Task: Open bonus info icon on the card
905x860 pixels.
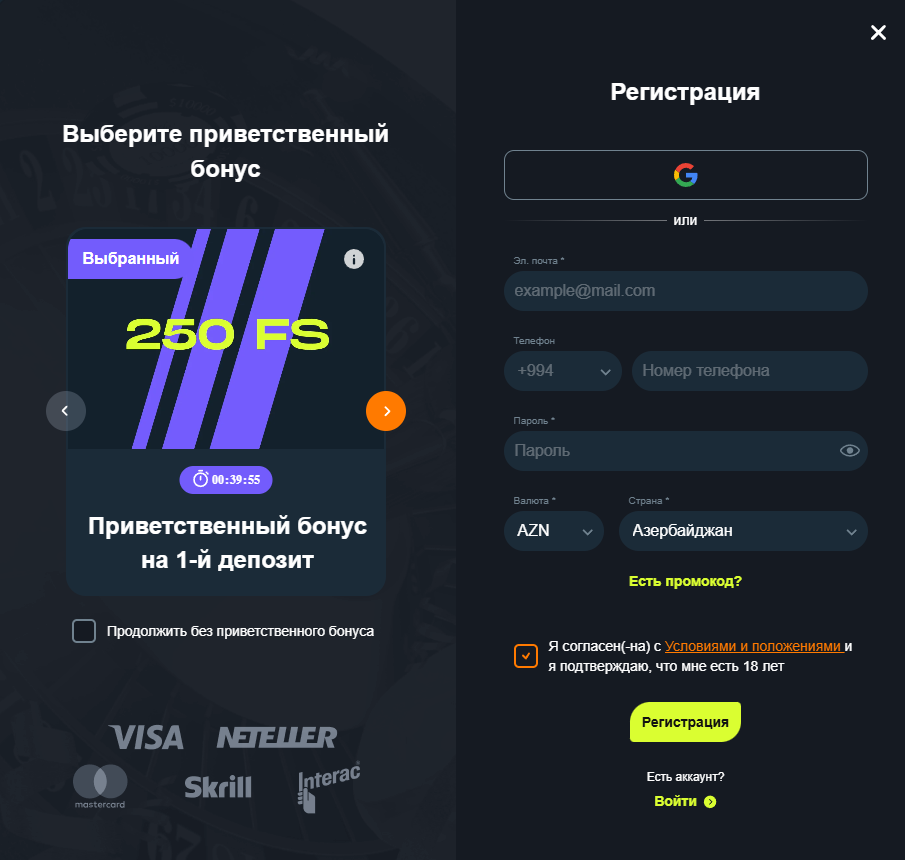Action: [354, 259]
